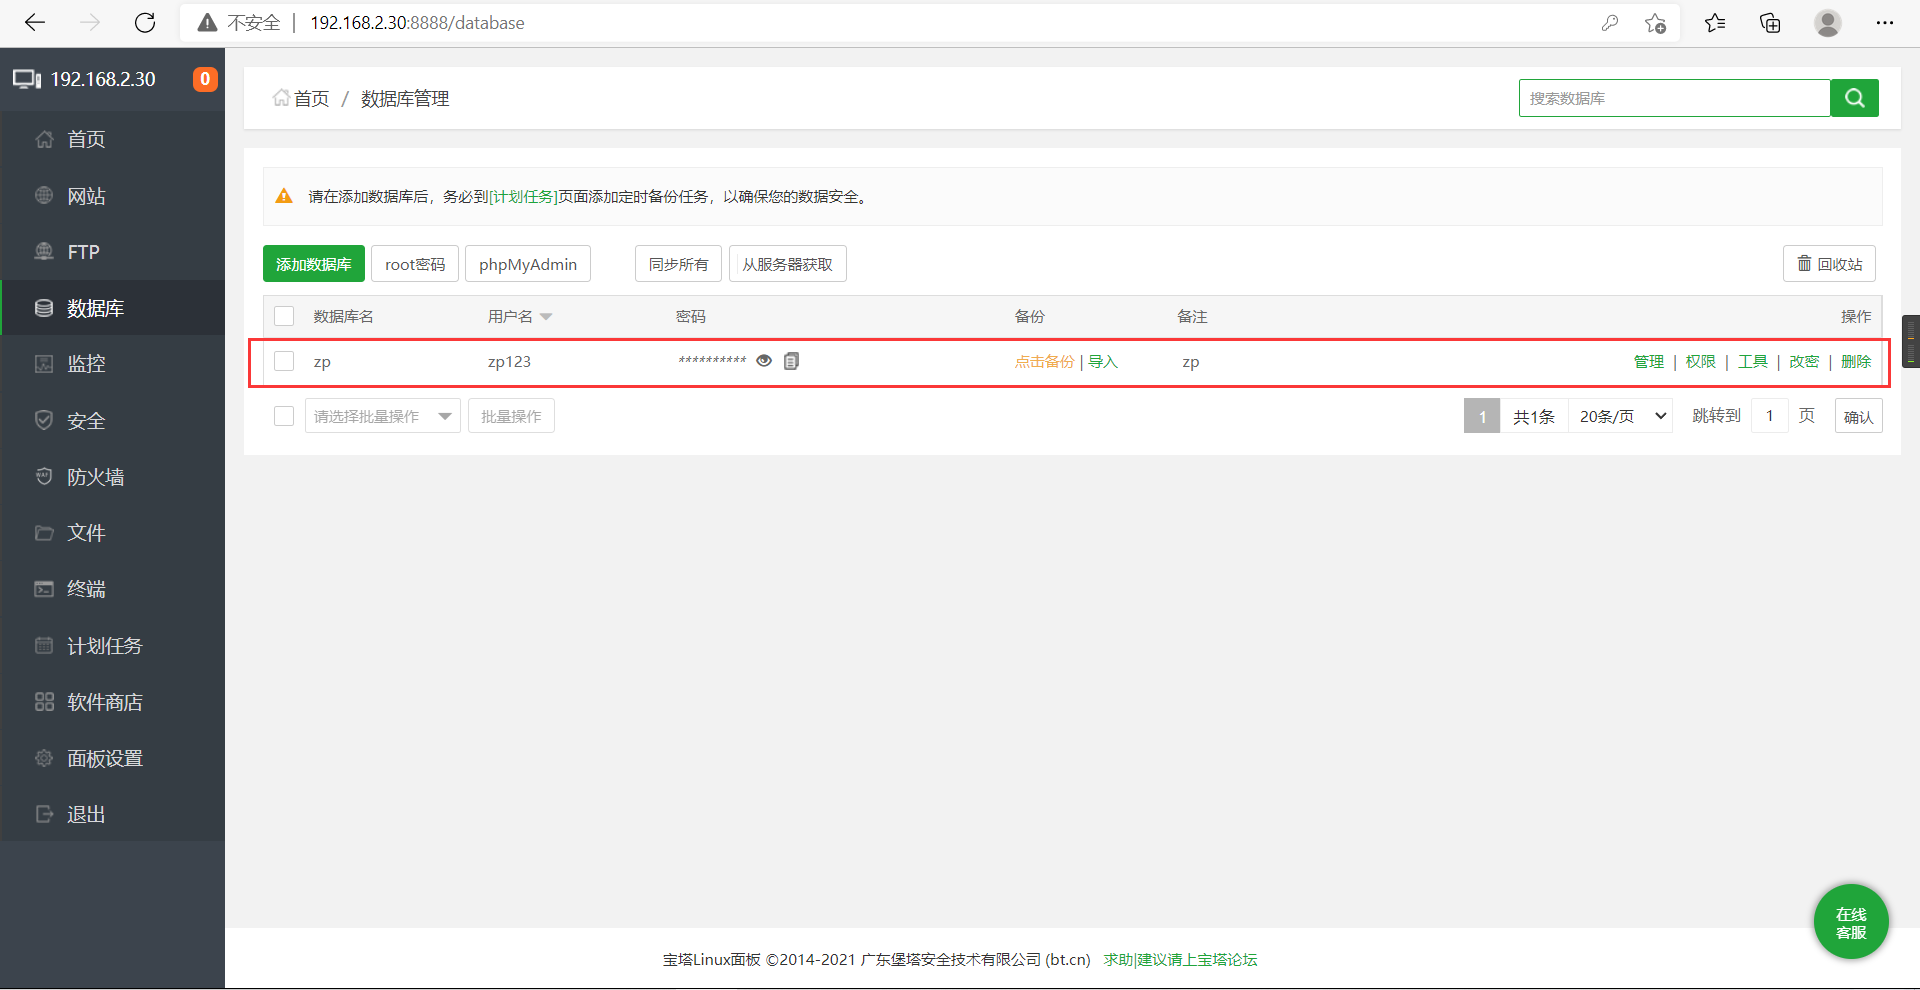Open the 20条/页 page size dropdown
This screenshot has width=1920, height=990.
(x=1619, y=415)
